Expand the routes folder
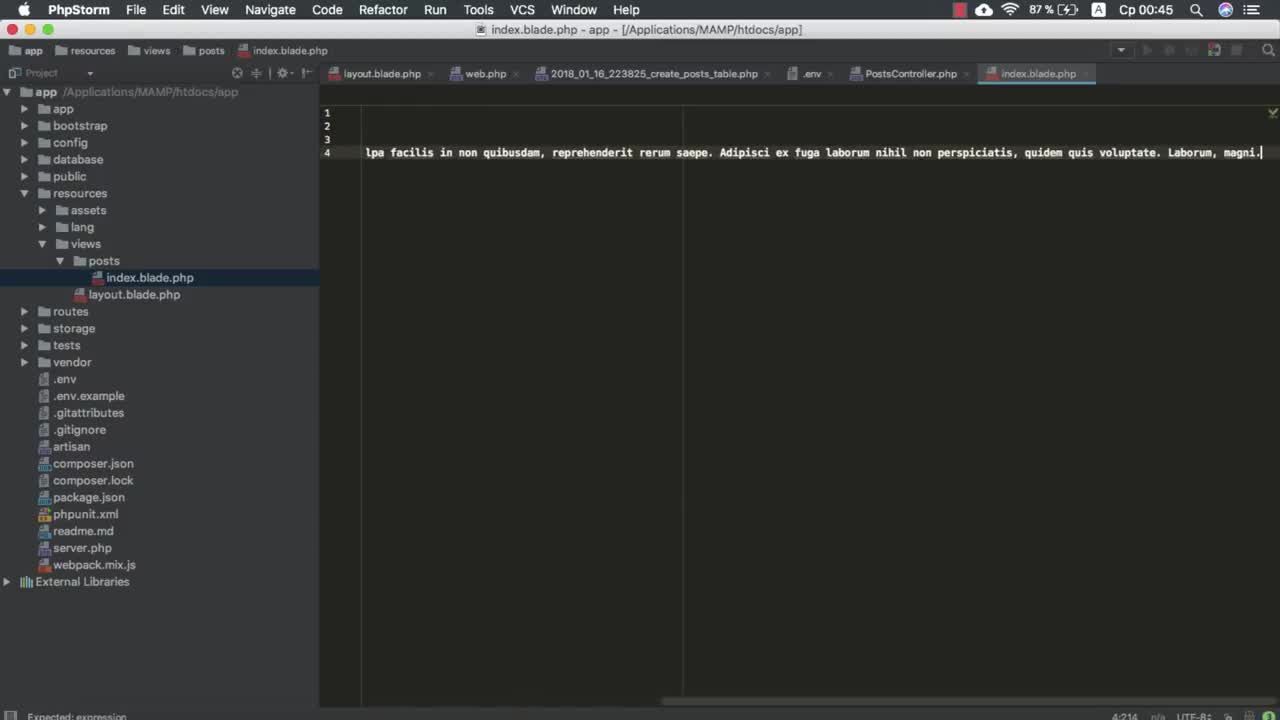This screenshot has height=720, width=1280. point(25,312)
